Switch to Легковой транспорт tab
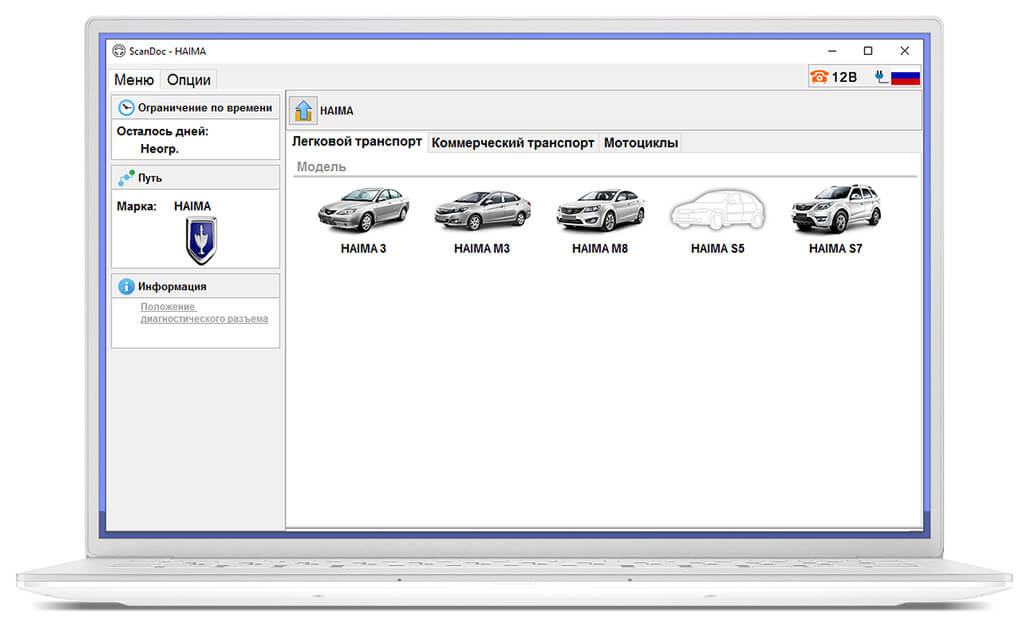Image resolution: width=1024 pixels, height=626 pixels. tap(357, 142)
